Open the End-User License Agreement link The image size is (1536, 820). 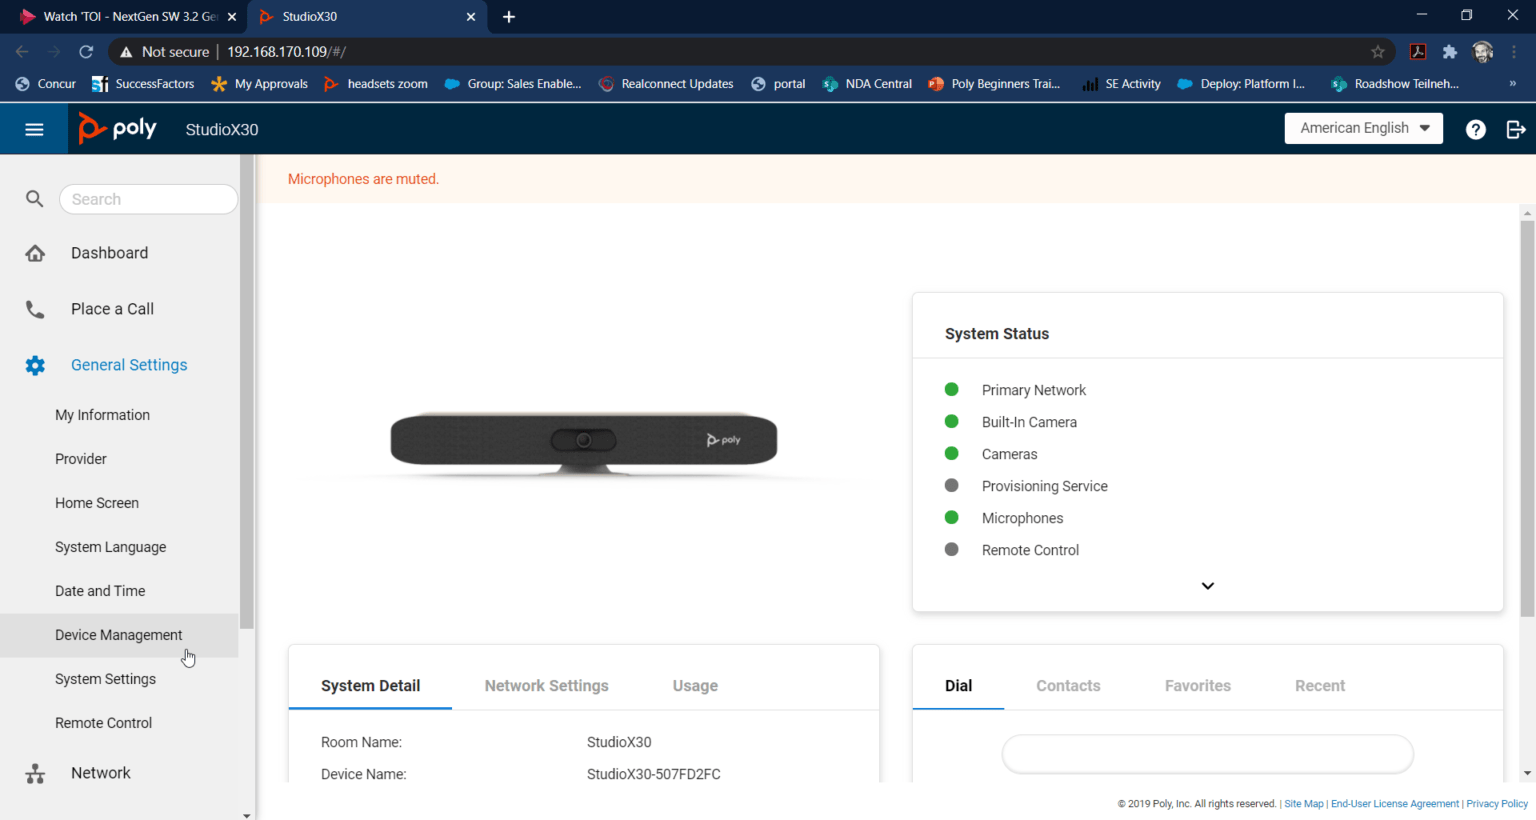click(1394, 804)
